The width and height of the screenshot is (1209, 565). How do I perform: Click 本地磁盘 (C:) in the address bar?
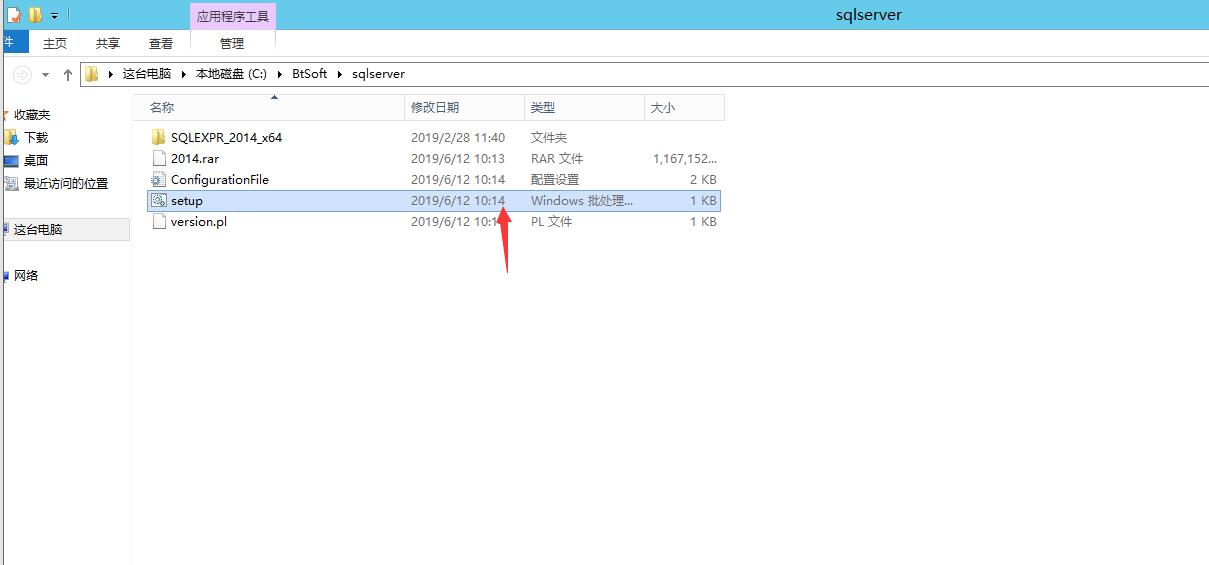click(231, 74)
